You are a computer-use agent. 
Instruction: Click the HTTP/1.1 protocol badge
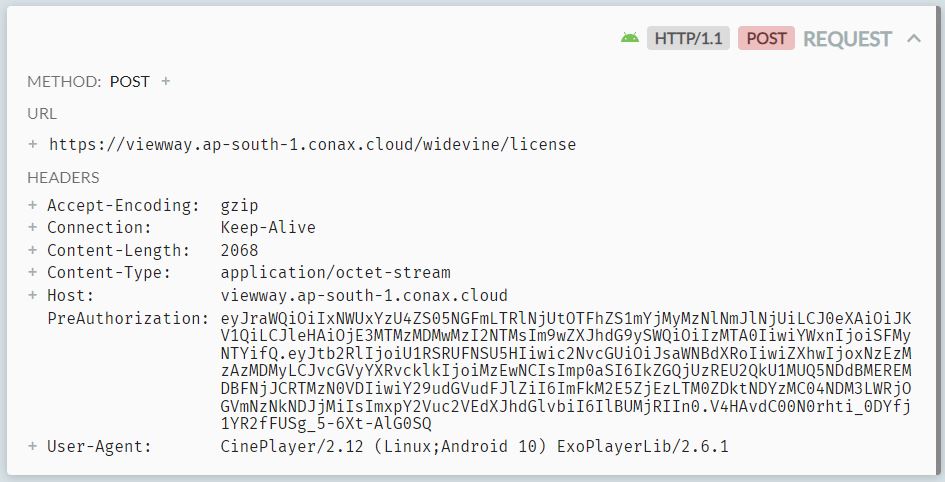click(x=688, y=38)
